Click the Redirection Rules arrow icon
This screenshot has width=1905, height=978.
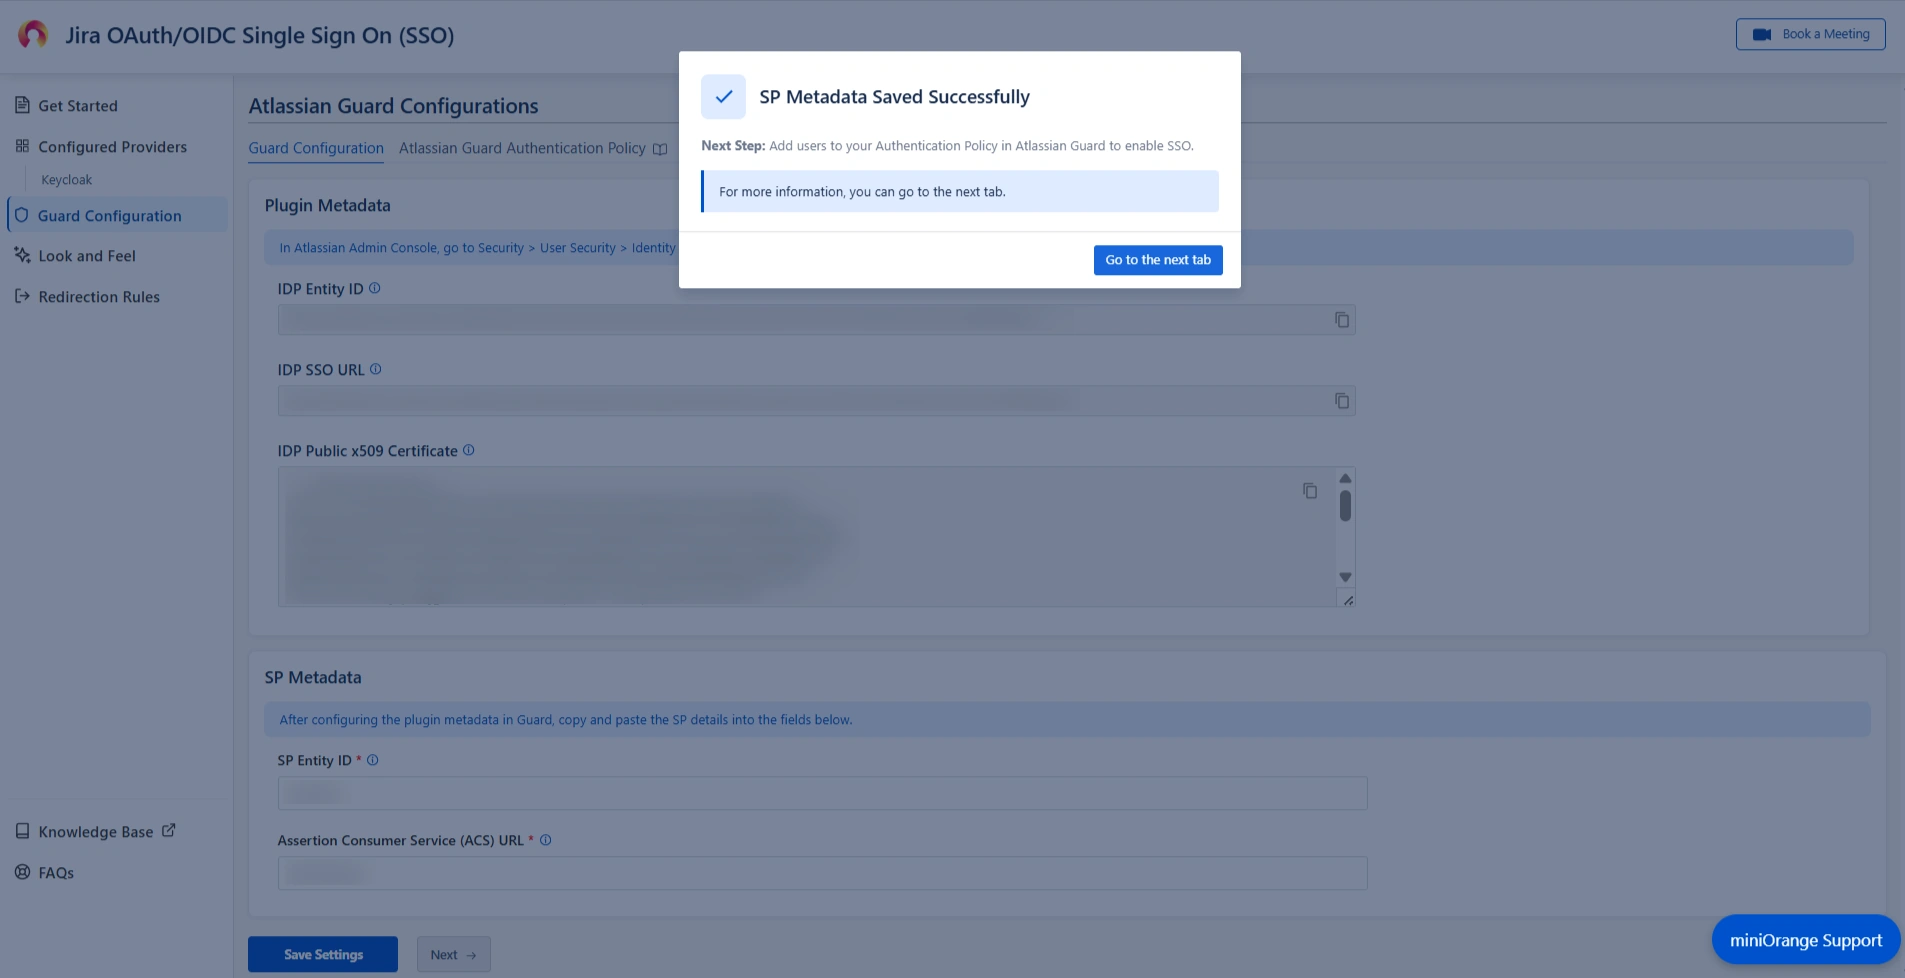pos(22,296)
